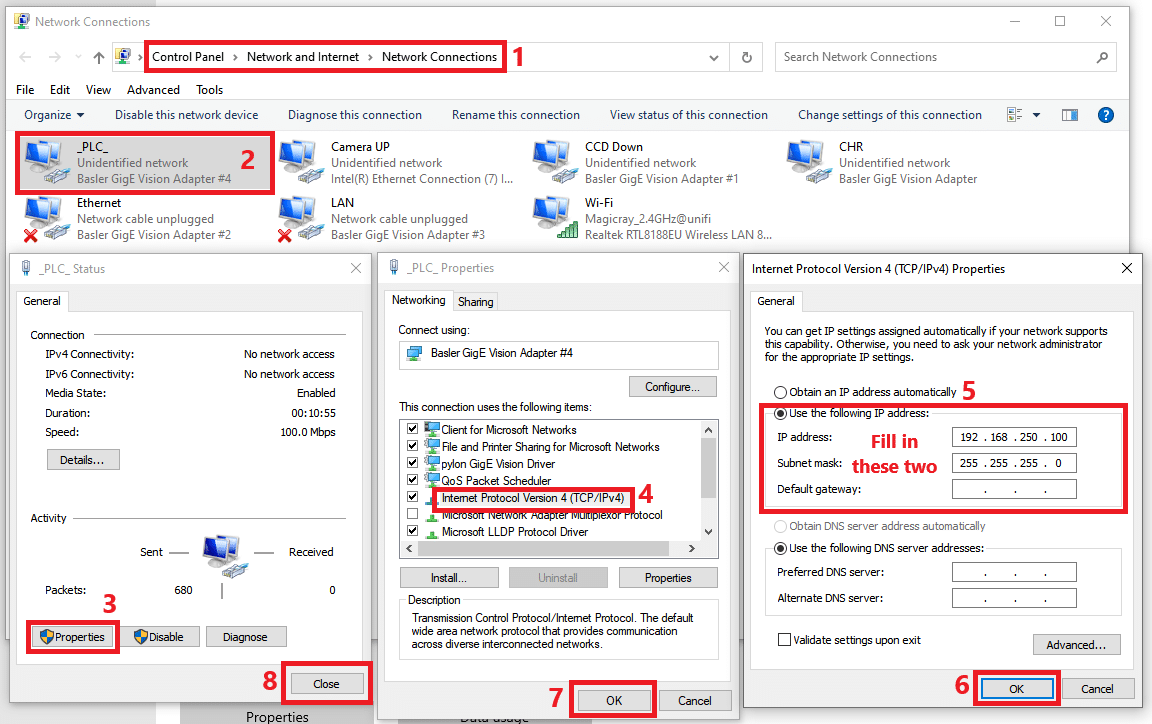Click the Default gateway input field
The width and height of the screenshot is (1152, 724).
coord(1014,489)
